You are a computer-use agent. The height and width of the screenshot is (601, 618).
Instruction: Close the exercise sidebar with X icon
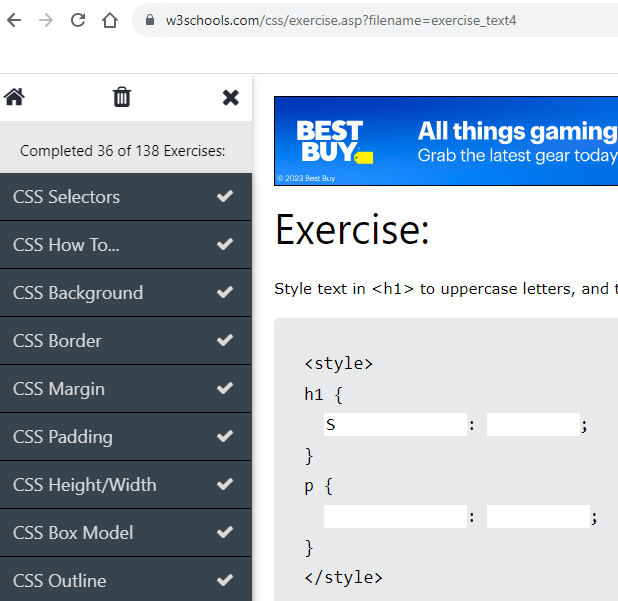click(230, 97)
